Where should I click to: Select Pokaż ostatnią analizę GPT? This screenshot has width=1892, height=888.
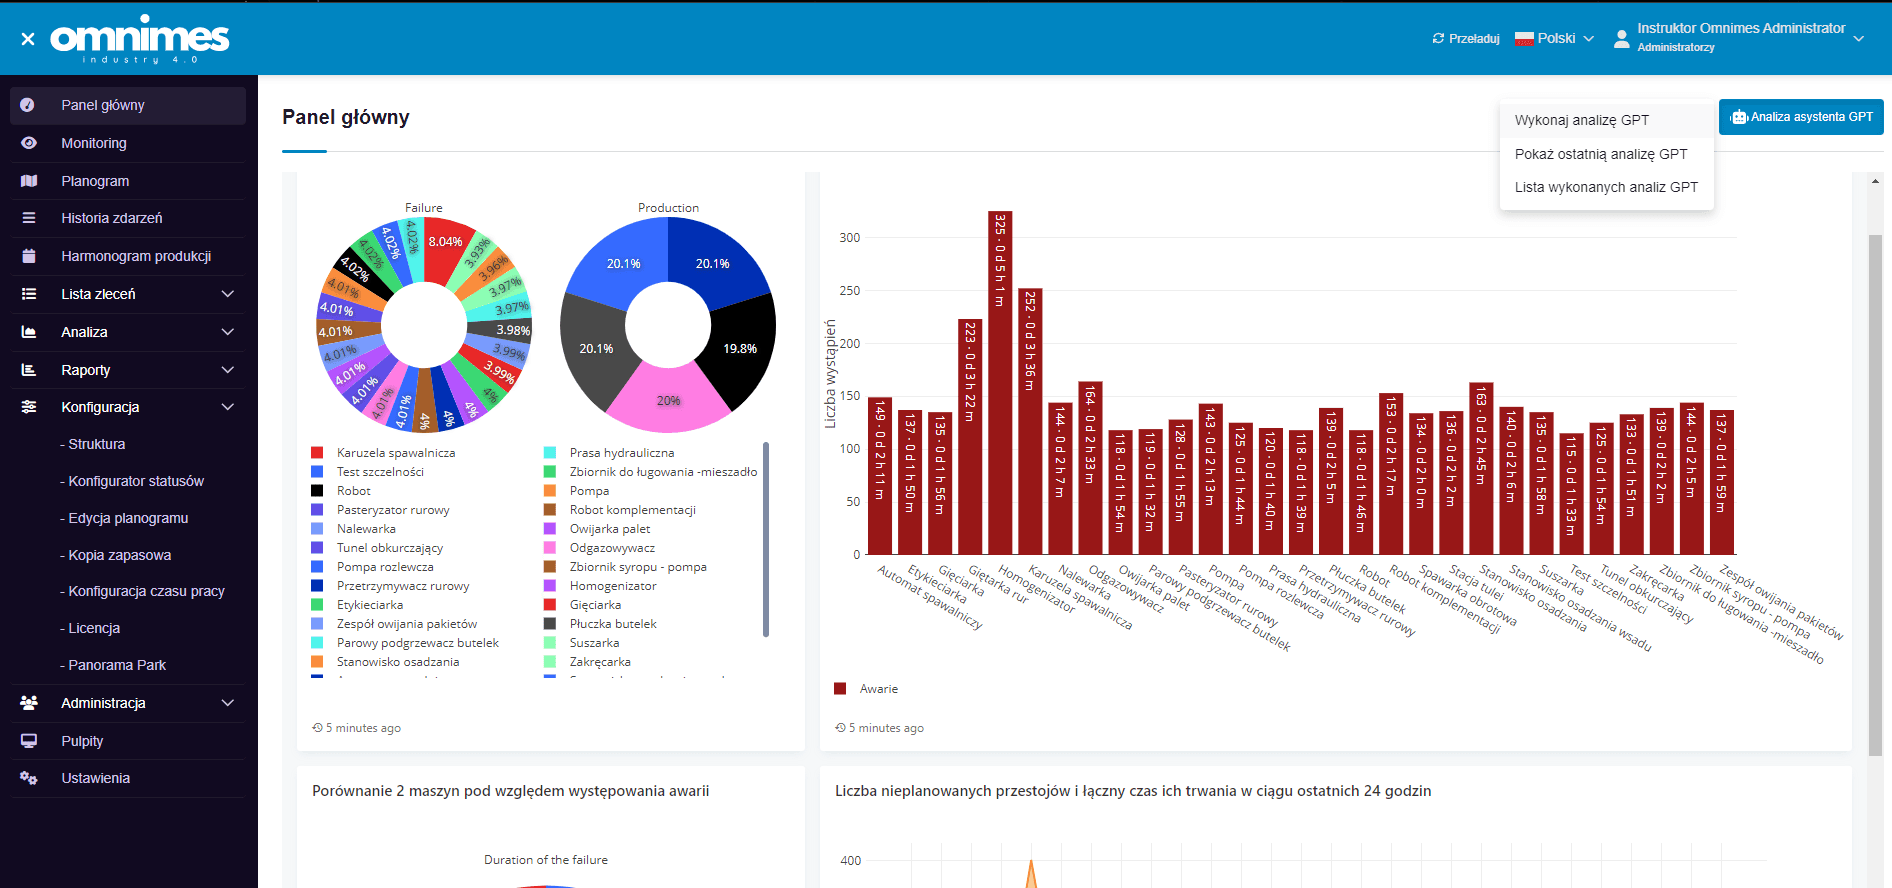(1607, 154)
